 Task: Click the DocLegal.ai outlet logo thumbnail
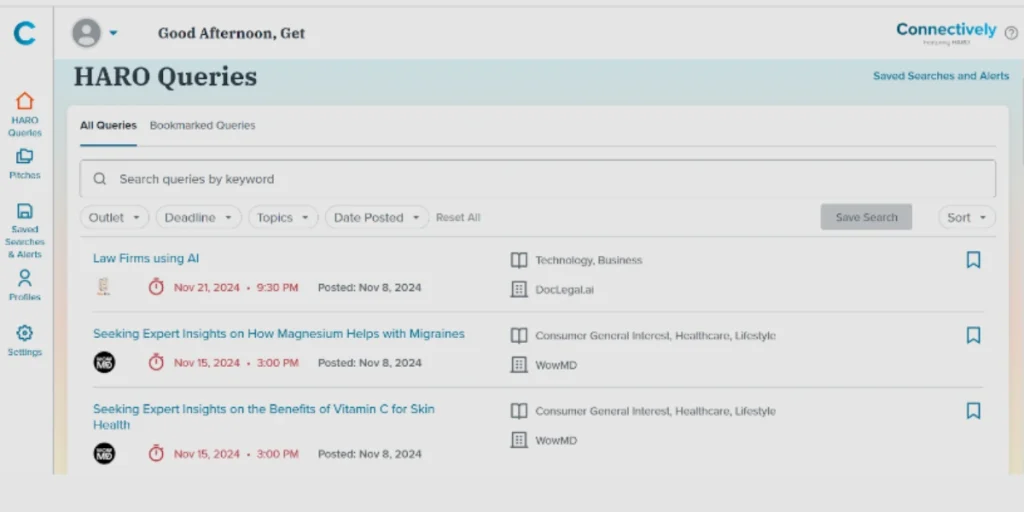pyautogui.click(x=103, y=287)
